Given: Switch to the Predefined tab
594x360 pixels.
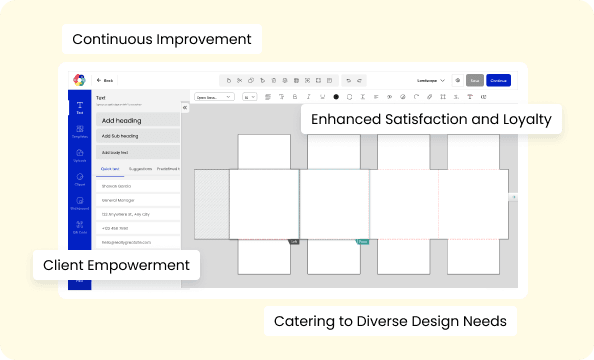Looking at the screenshot, I should pos(168,169).
